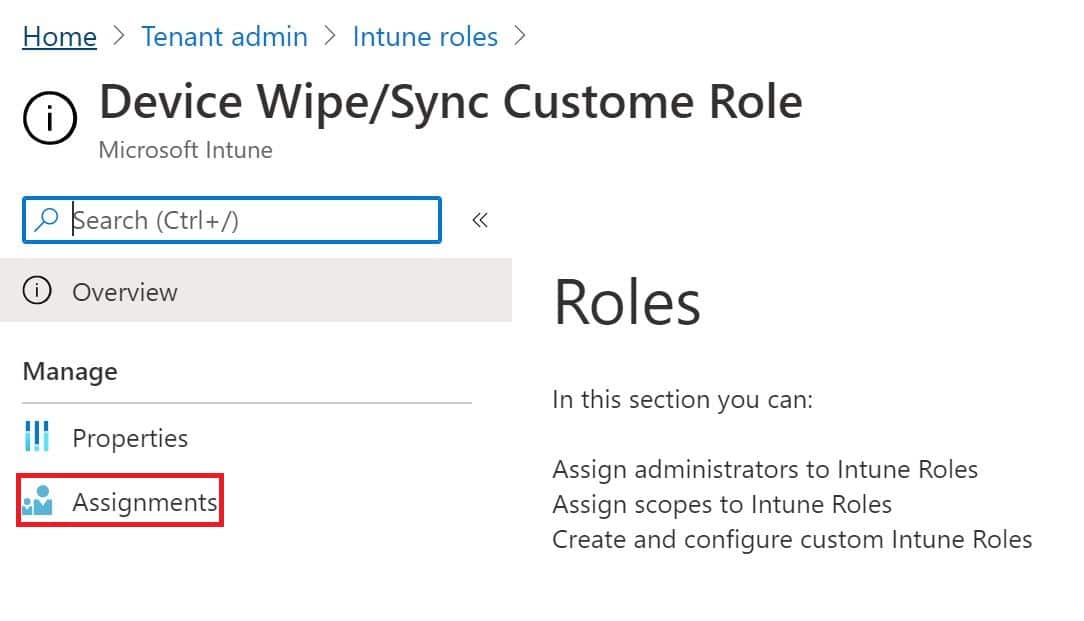This screenshot has height=621, width=1084.
Task: Click the Manage section label
Action: pos(69,371)
